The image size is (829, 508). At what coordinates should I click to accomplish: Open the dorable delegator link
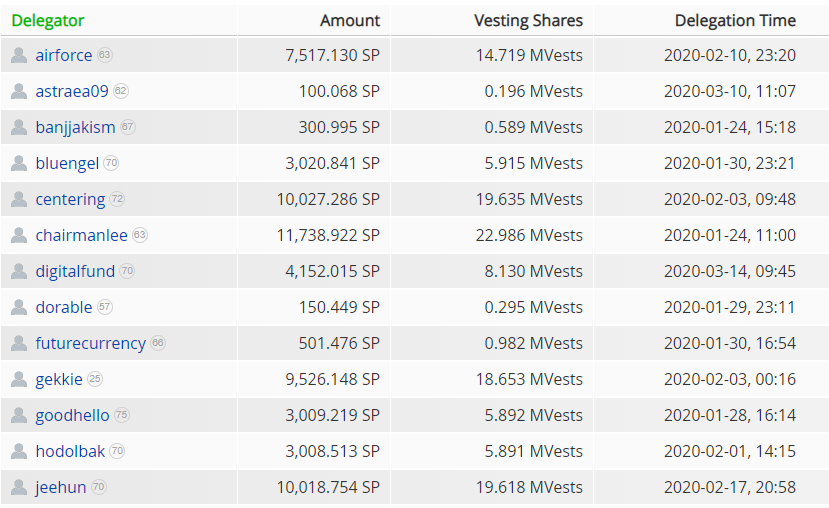tap(63, 308)
